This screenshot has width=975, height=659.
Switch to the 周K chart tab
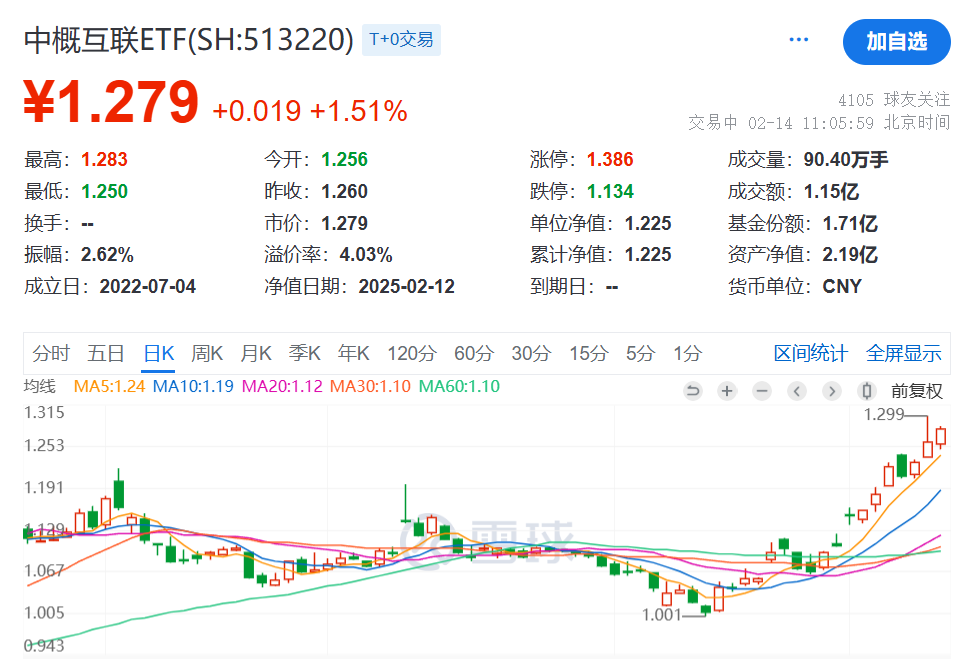207,354
